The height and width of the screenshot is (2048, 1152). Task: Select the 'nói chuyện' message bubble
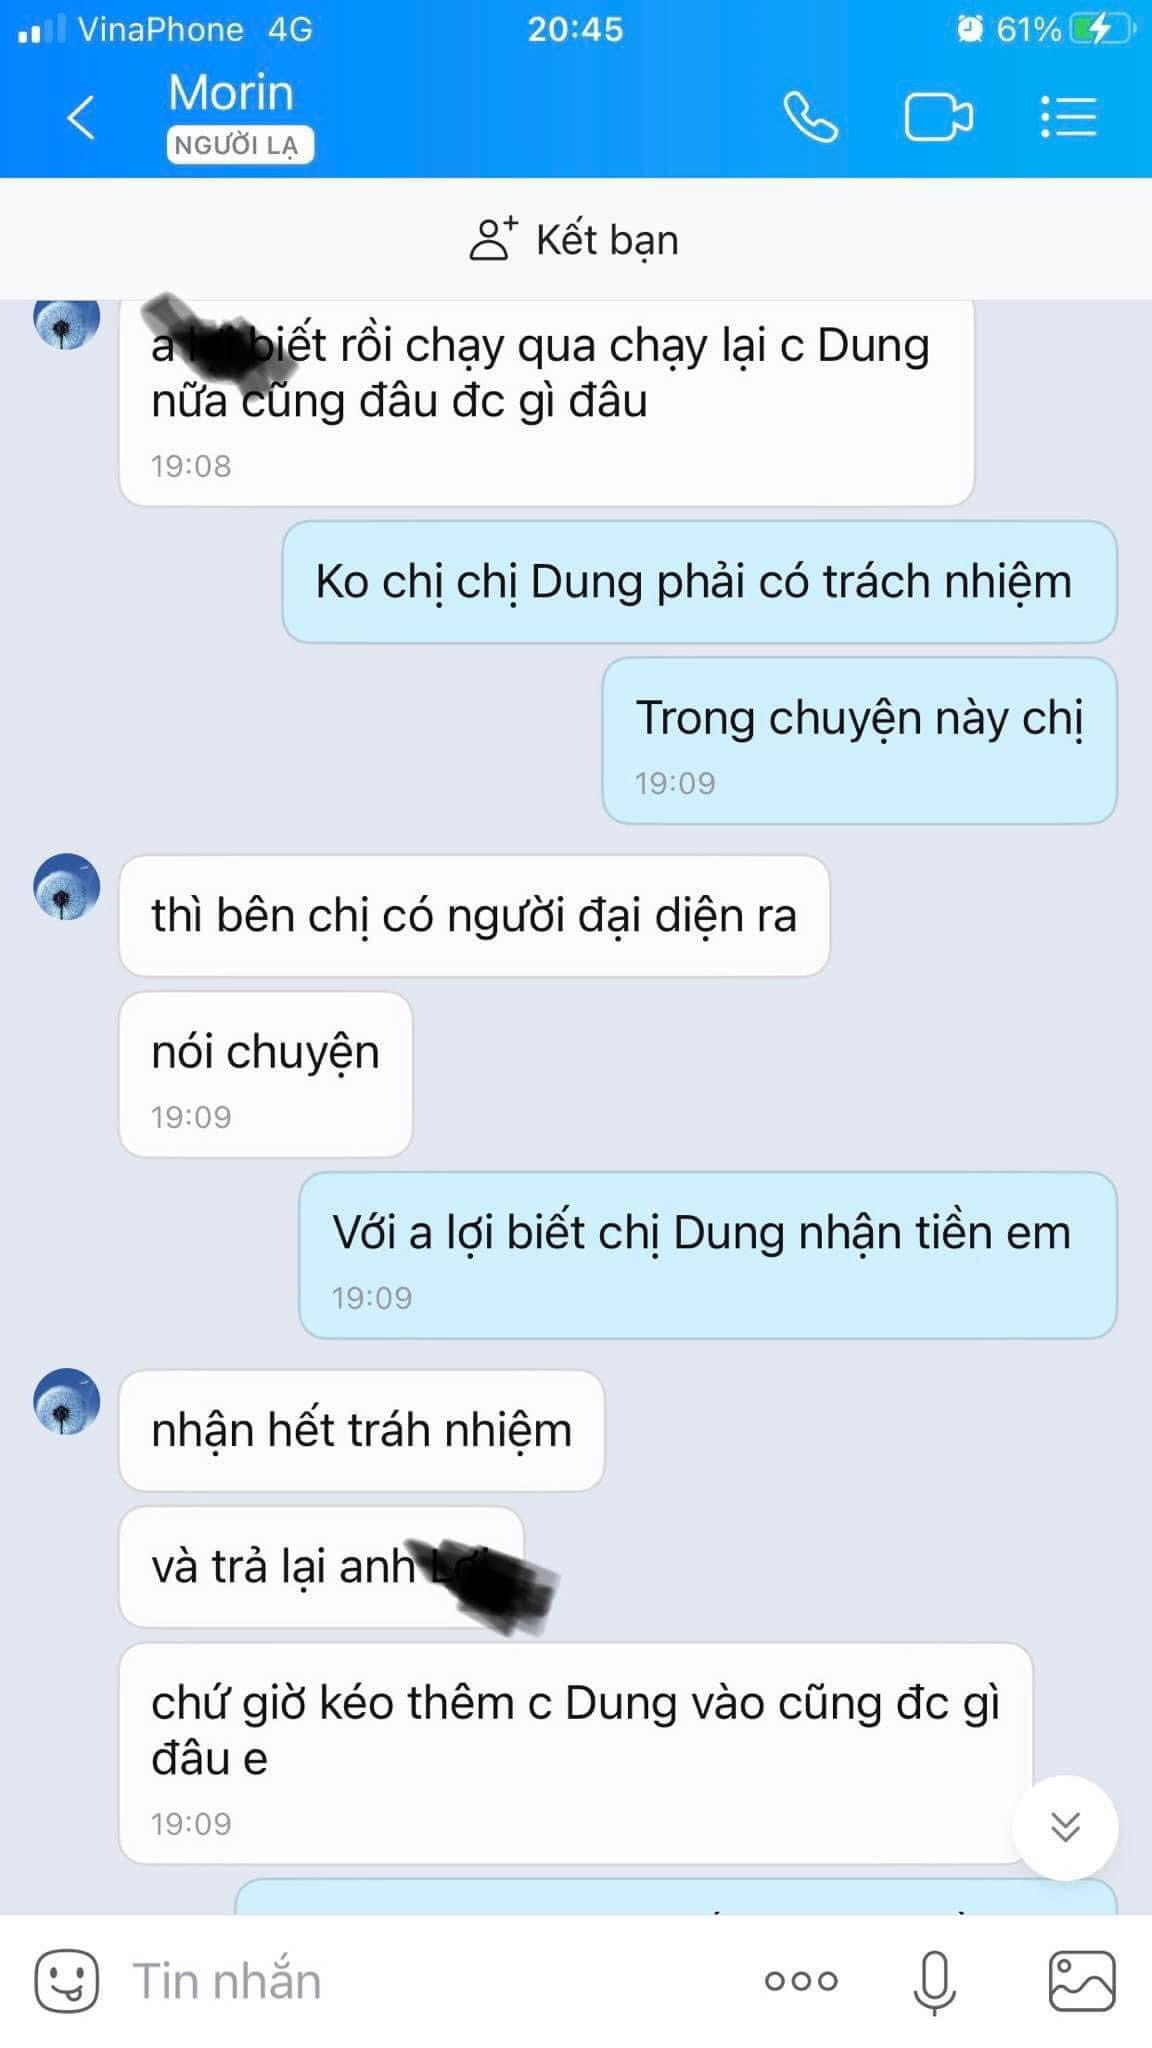coord(265,1074)
